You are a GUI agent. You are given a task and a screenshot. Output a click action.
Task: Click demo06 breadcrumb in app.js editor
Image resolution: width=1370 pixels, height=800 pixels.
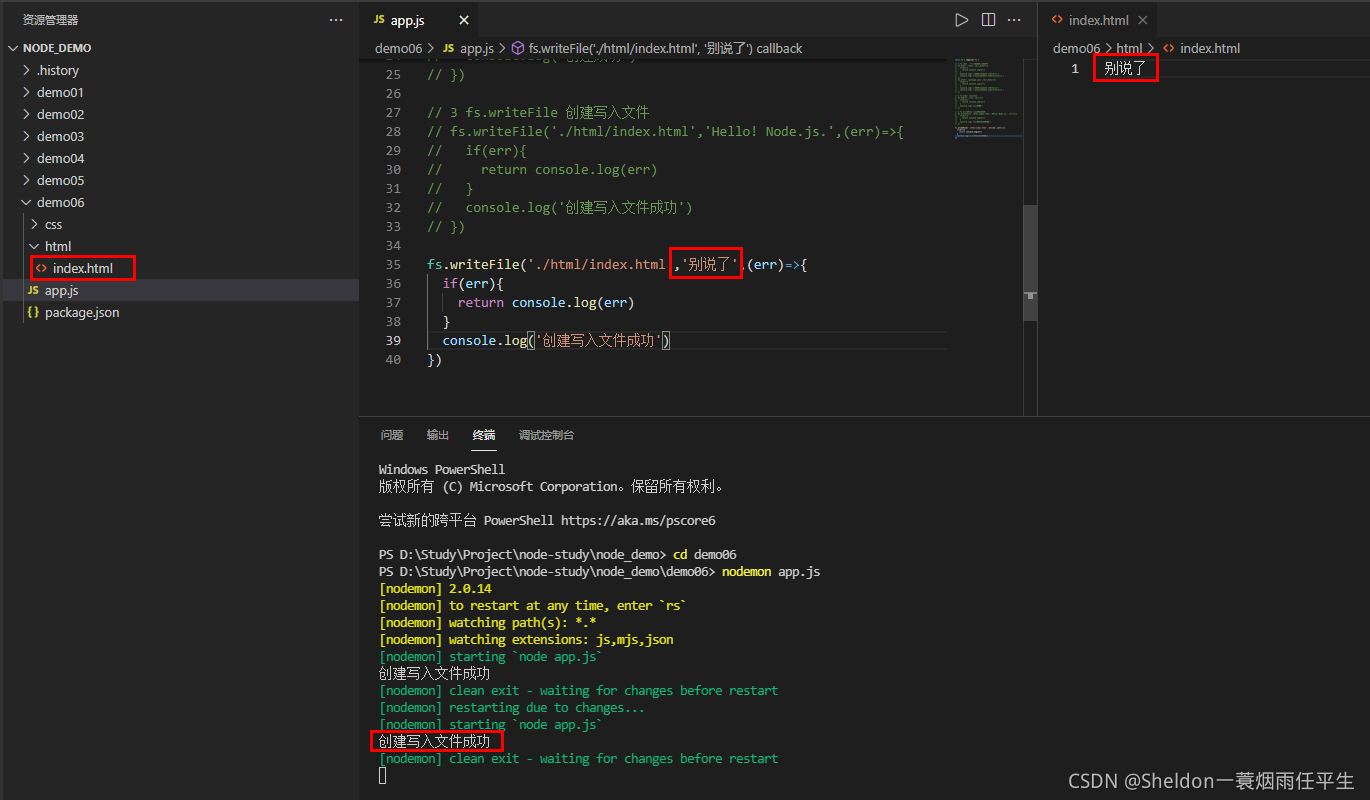tap(399, 48)
